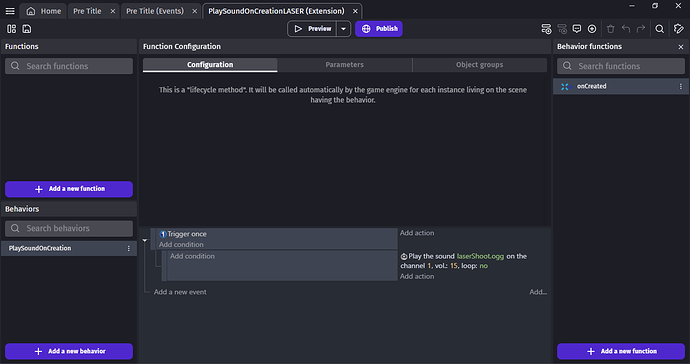This screenshot has height=364, width=690.
Task: Click the trash delete icon
Action: click(610, 29)
